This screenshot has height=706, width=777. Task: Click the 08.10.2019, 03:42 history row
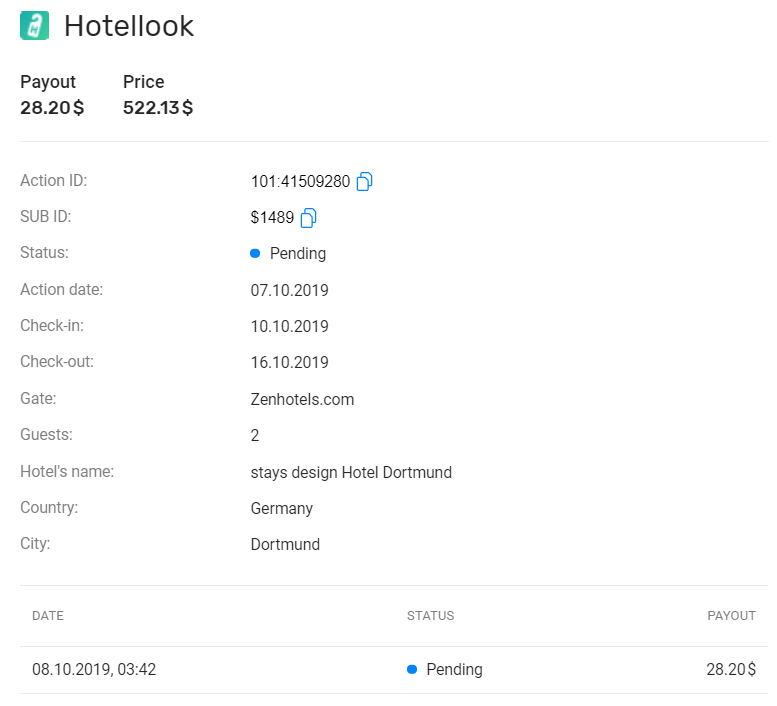click(x=394, y=669)
